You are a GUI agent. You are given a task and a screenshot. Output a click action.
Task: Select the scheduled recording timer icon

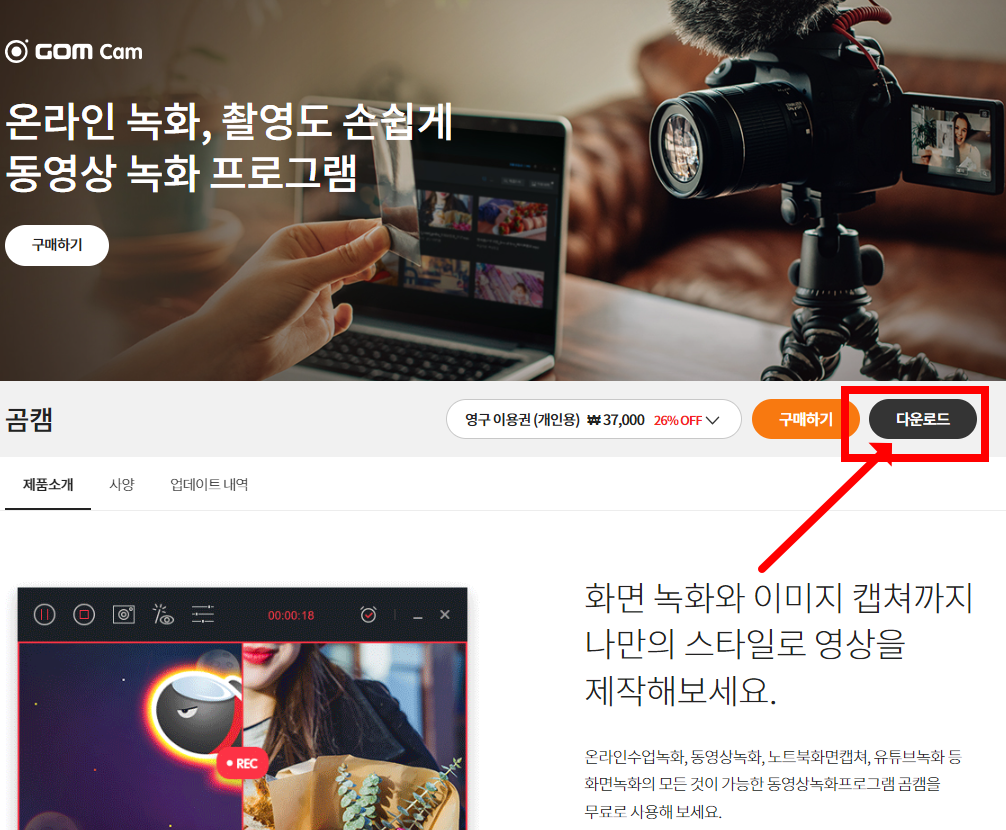(x=368, y=614)
